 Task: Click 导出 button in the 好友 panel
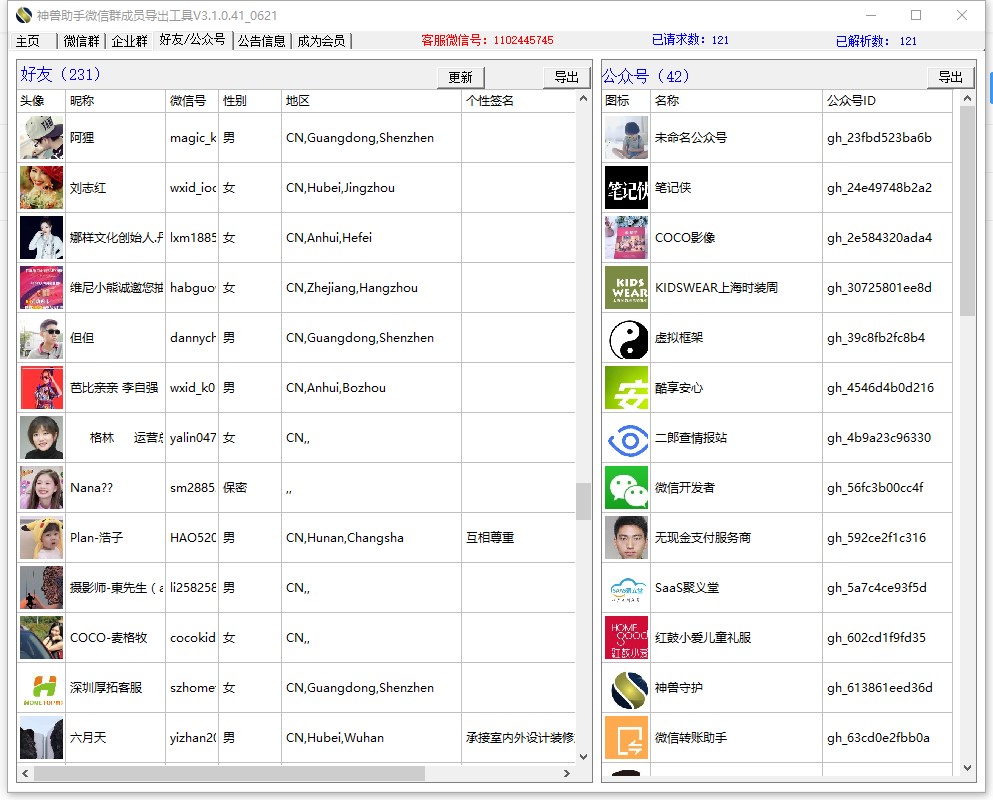566,77
